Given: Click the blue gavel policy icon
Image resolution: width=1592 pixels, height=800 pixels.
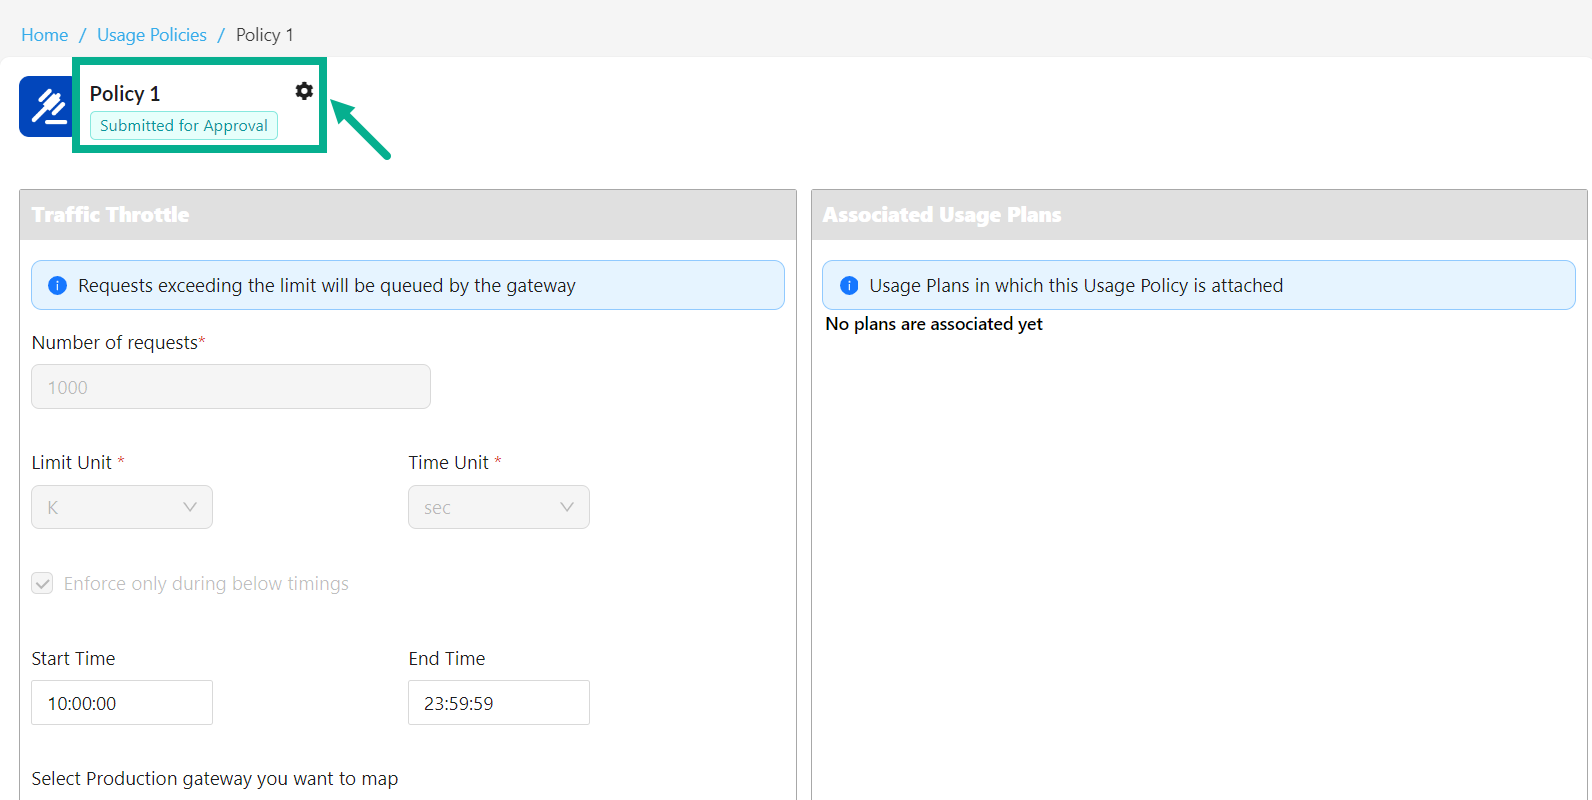Looking at the screenshot, I should pos(46,106).
